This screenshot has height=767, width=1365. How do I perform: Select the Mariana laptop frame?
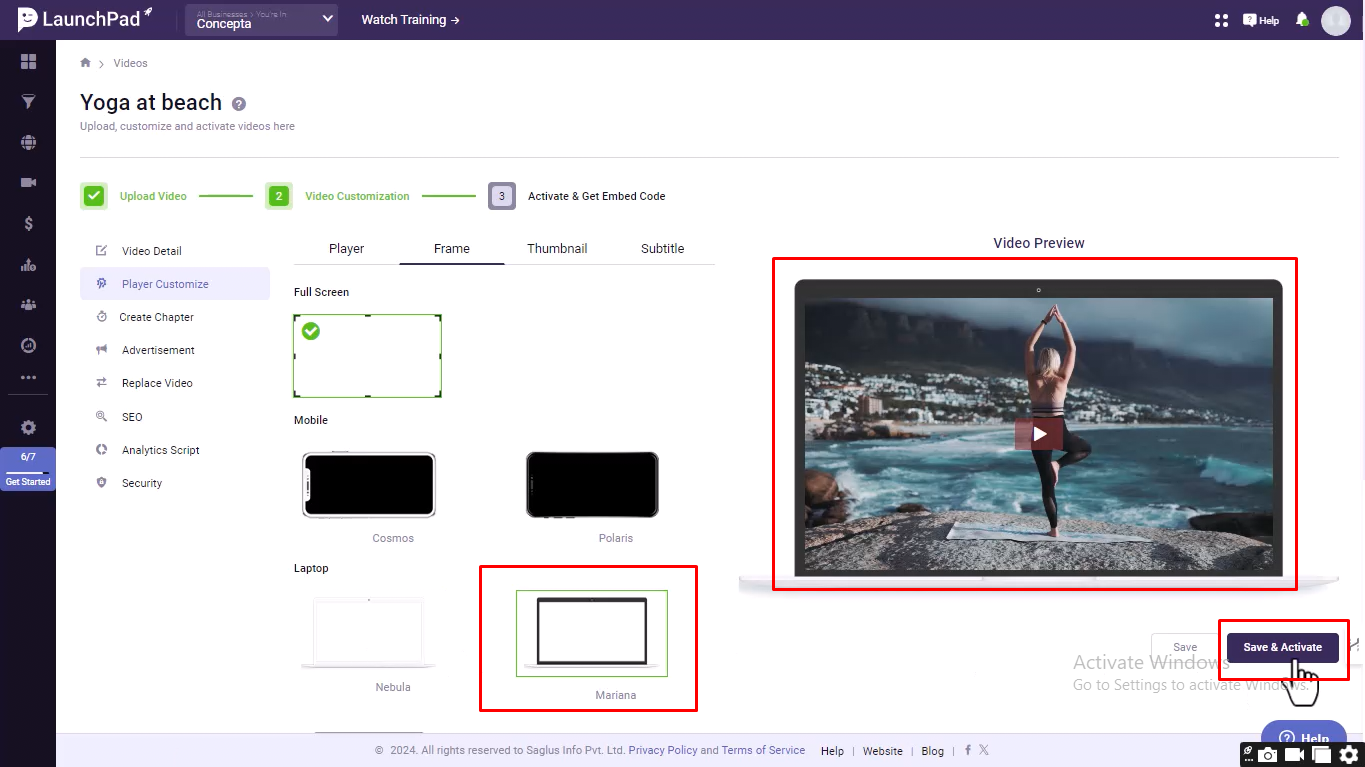point(592,633)
